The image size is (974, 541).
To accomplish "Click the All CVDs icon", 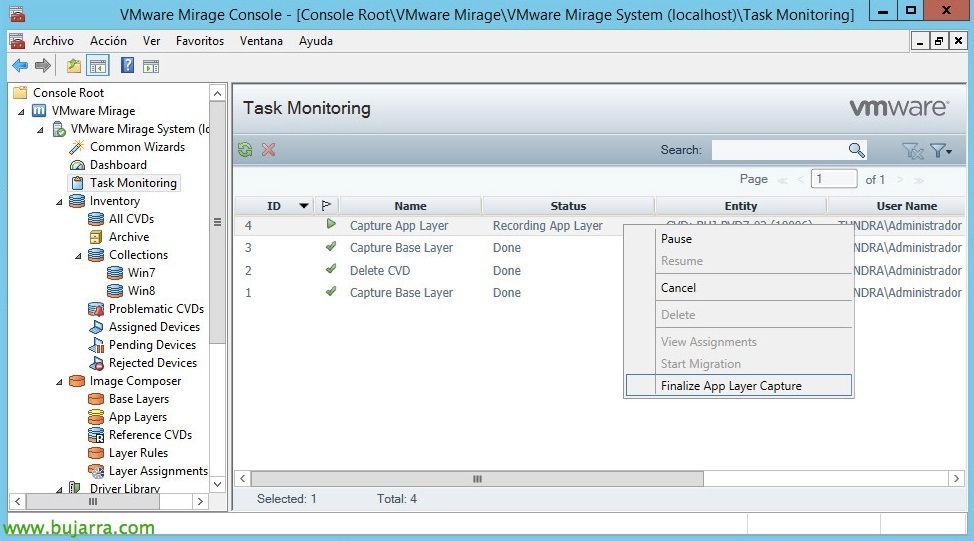I will pos(96,219).
